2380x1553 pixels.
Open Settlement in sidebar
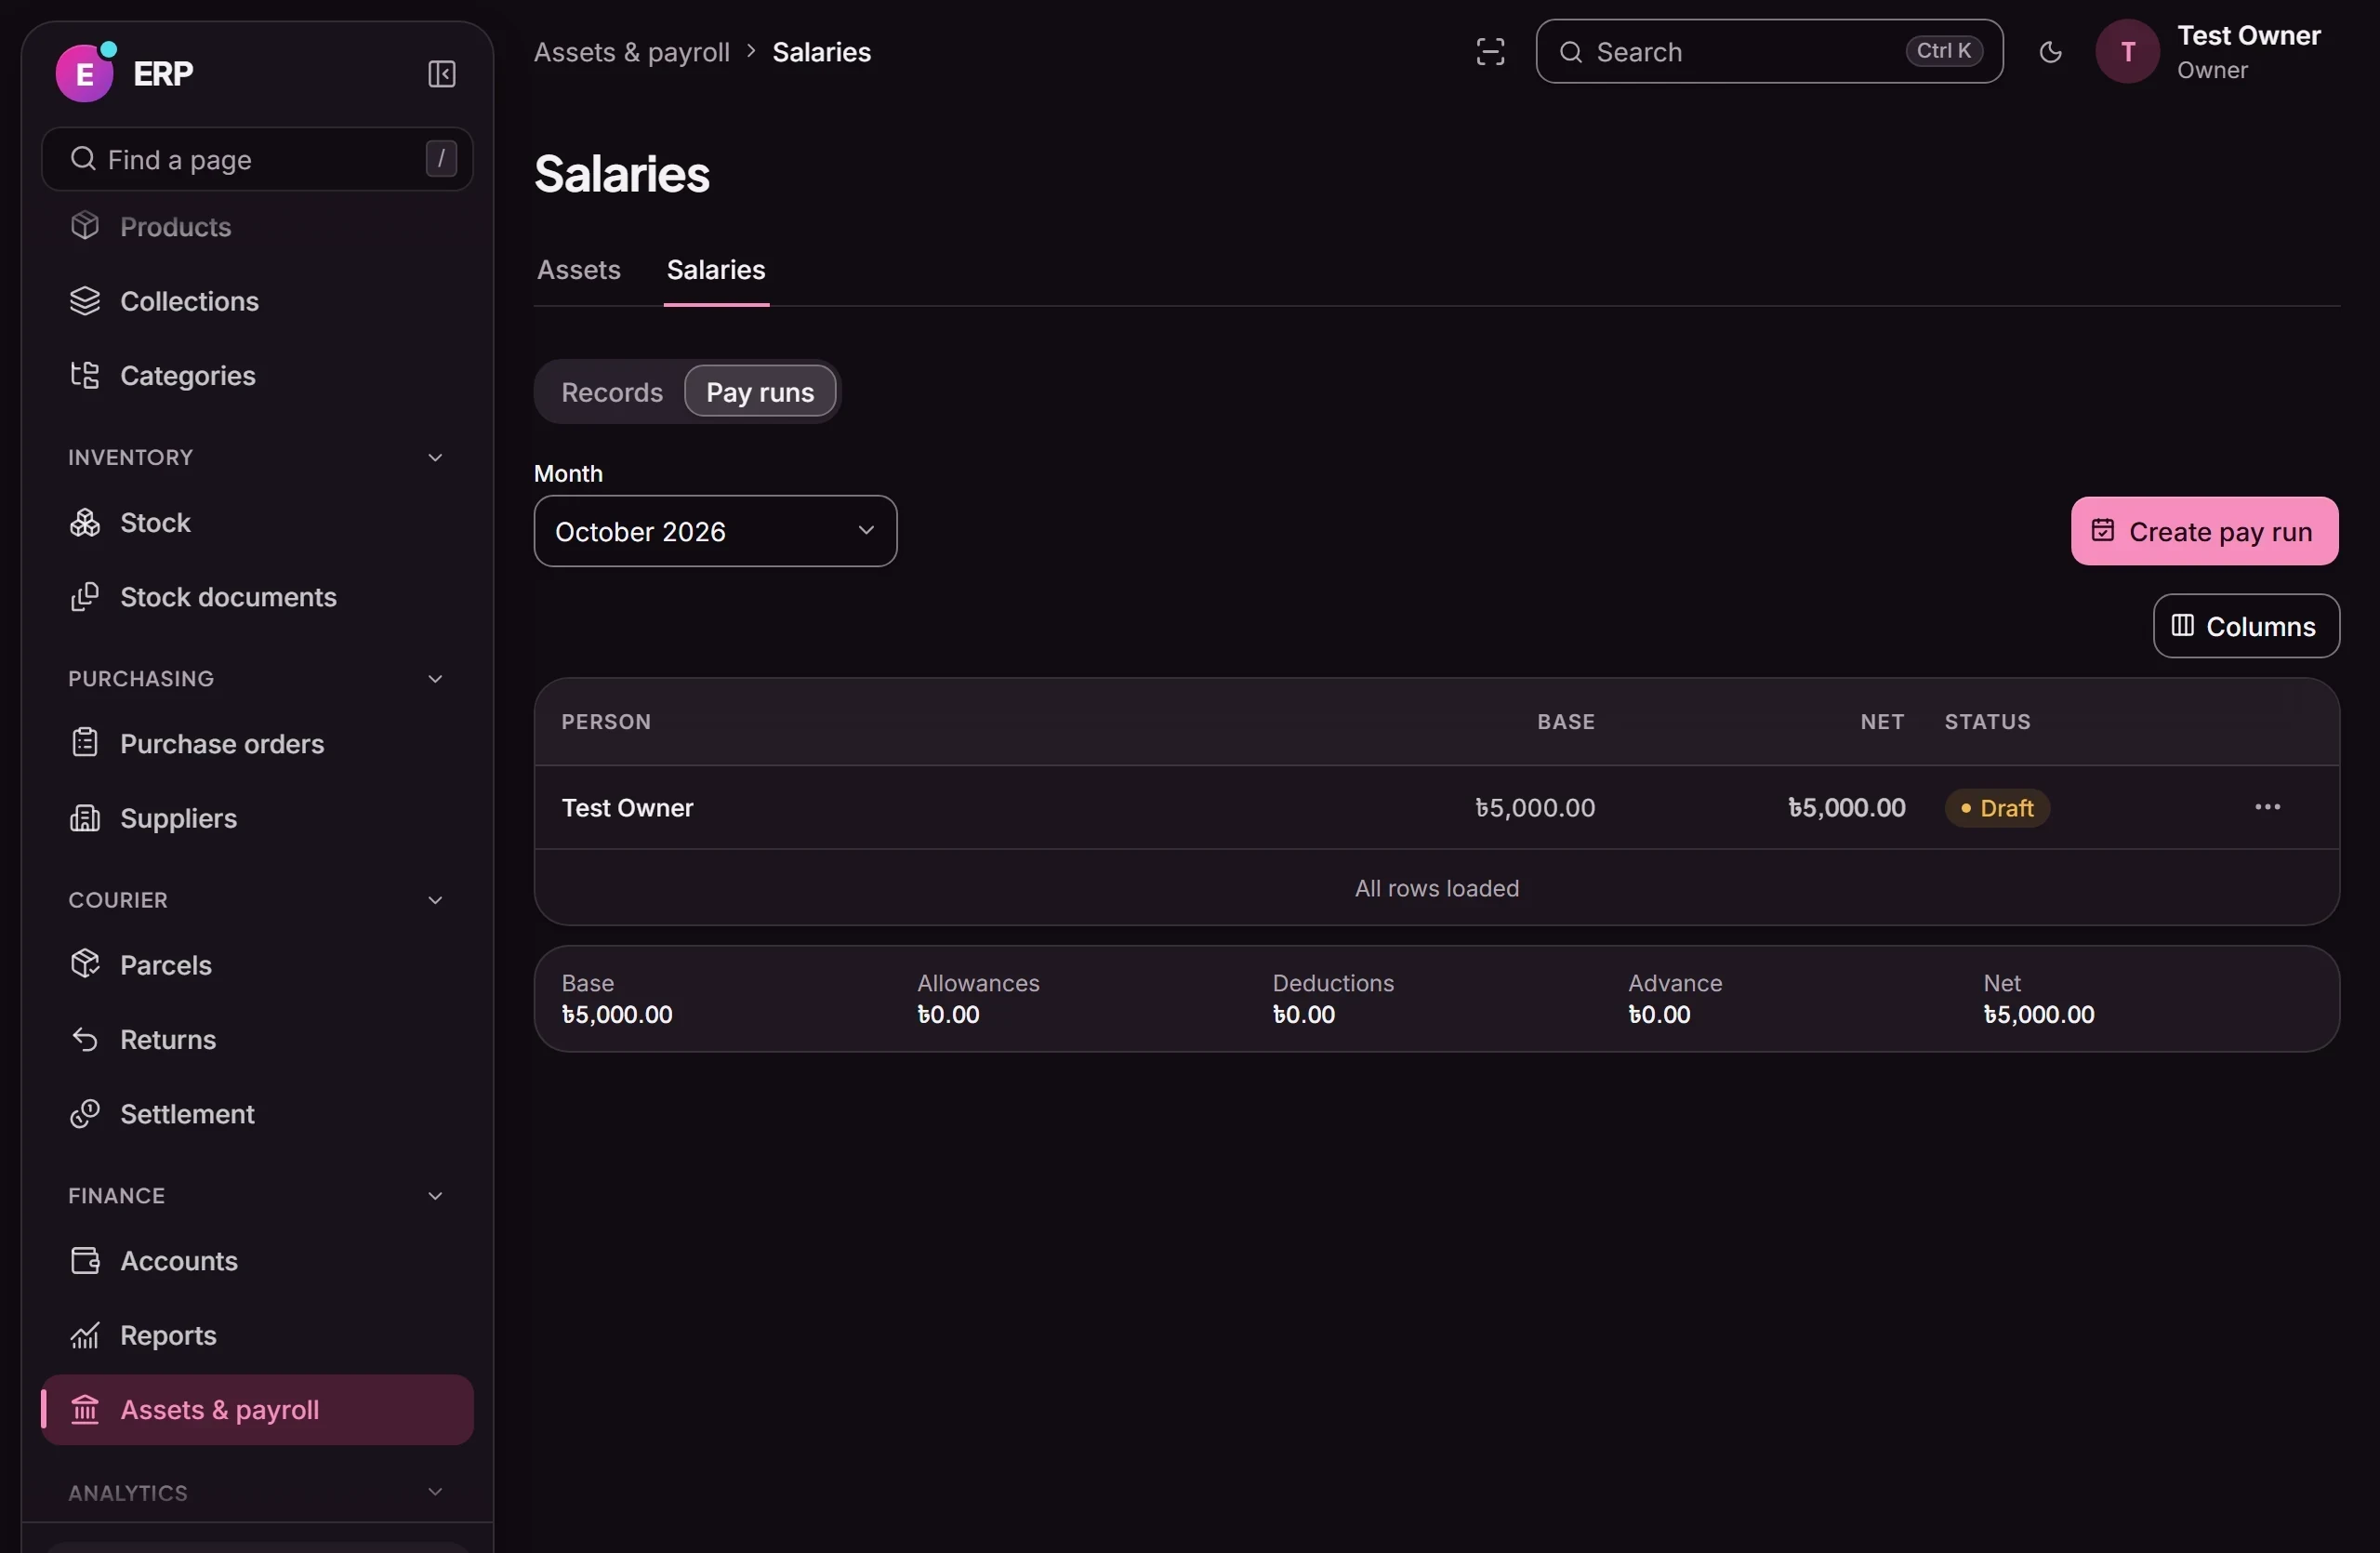[257, 1113]
